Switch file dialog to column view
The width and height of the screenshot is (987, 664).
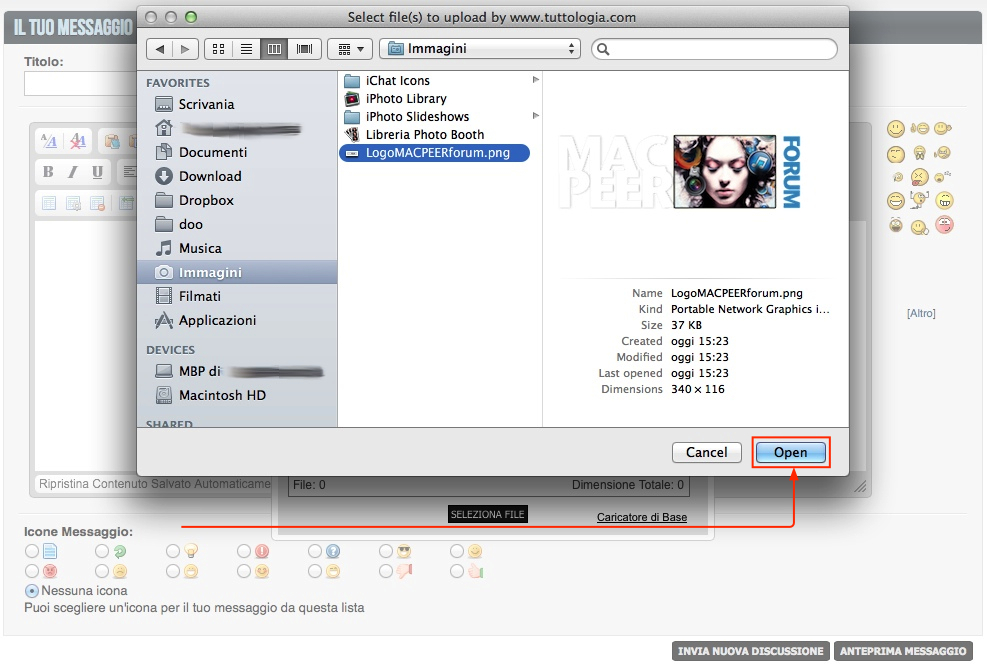pos(274,49)
